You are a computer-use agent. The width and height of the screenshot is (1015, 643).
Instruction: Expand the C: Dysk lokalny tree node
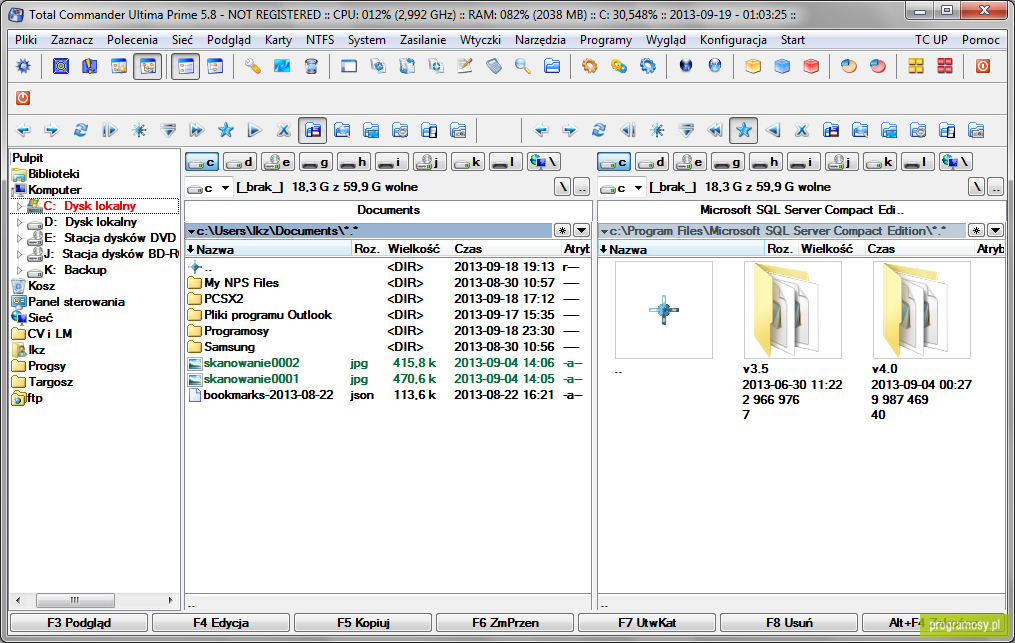[x=19, y=206]
